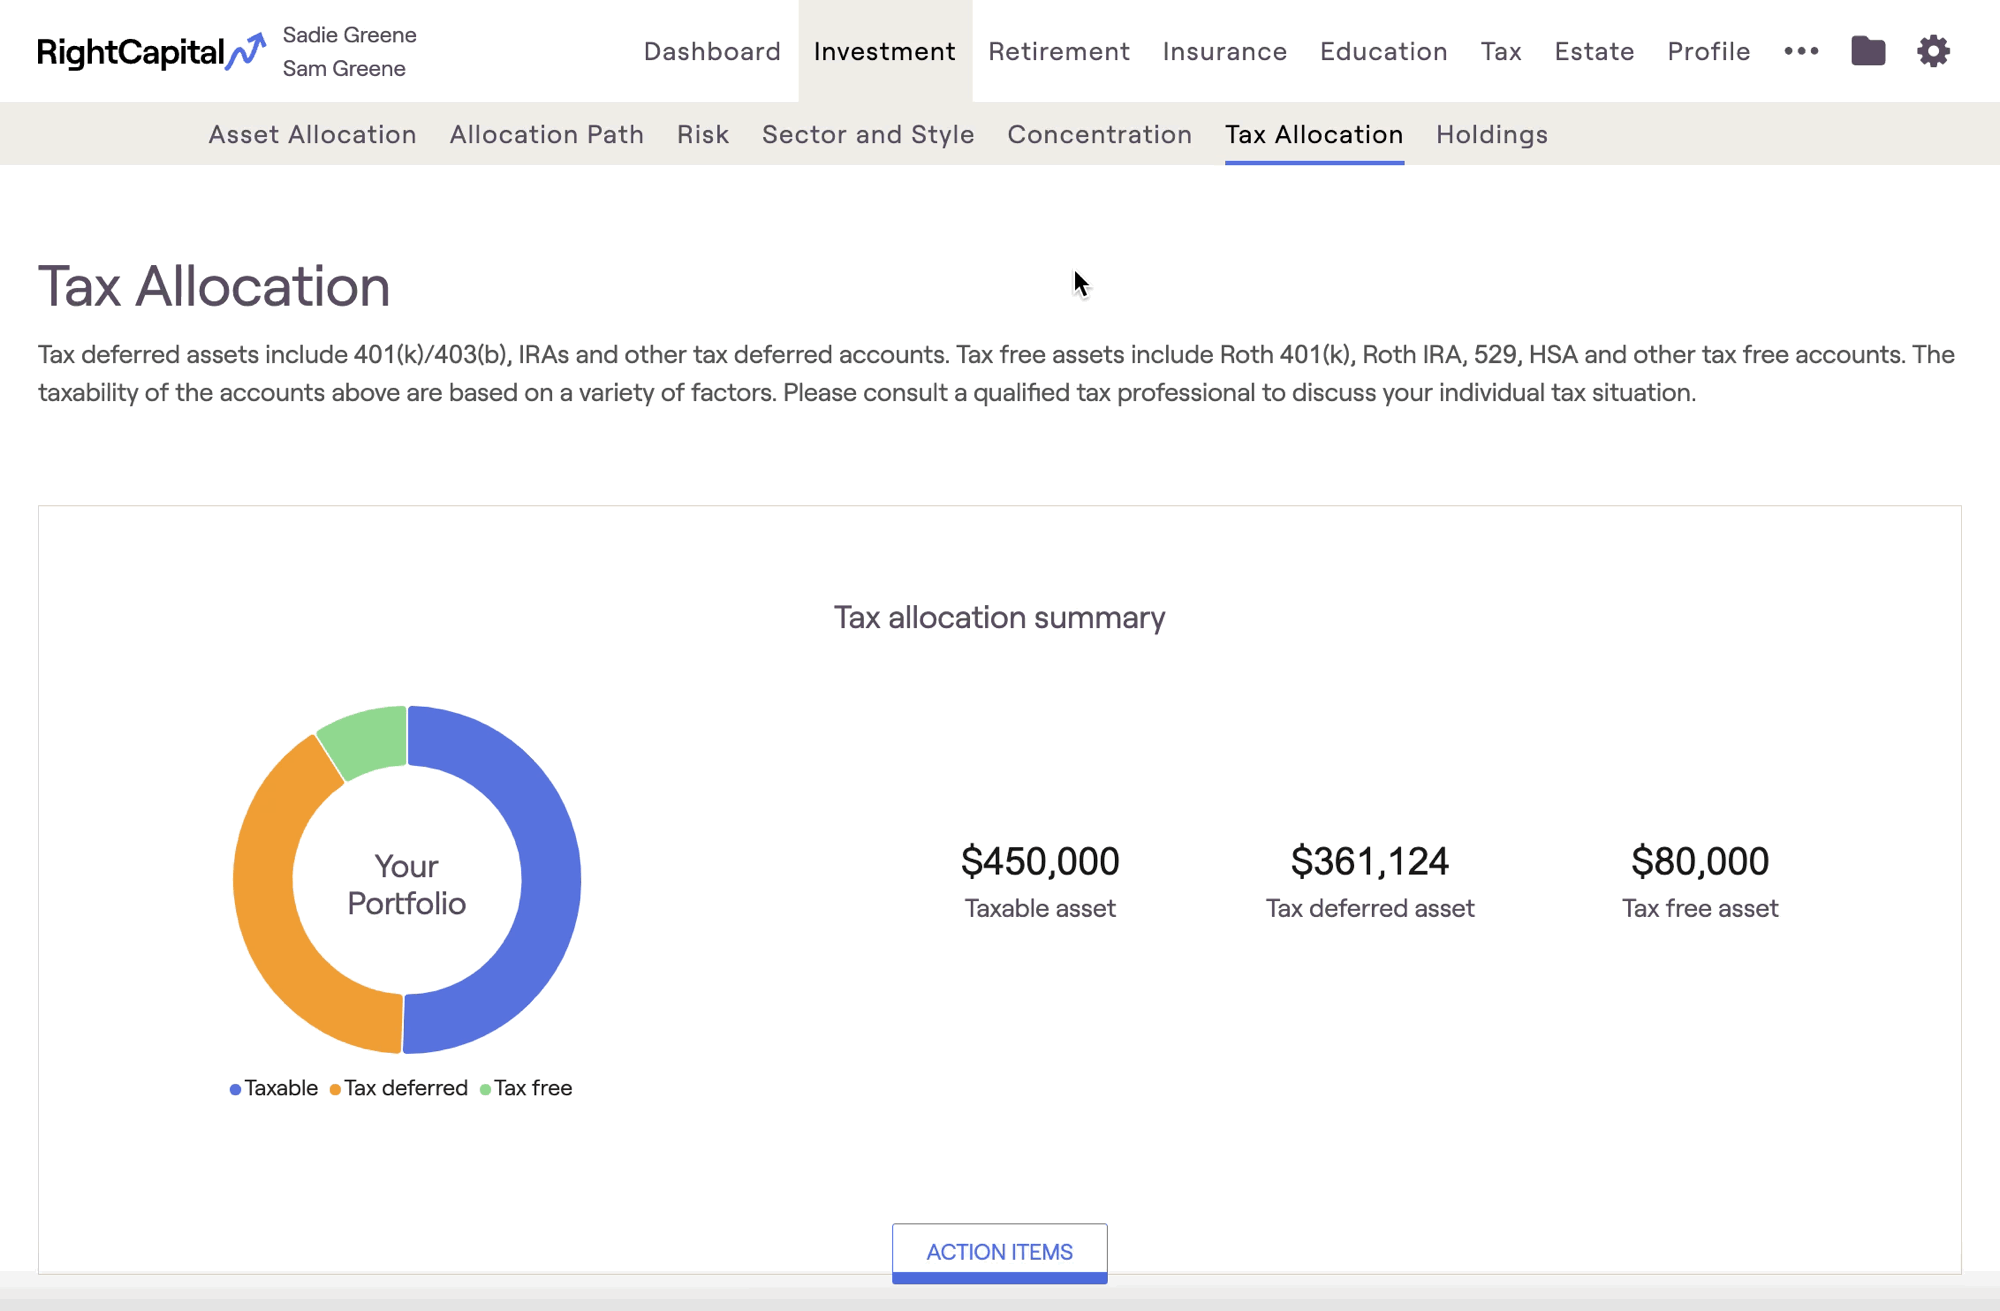Open the folder vault icon
The width and height of the screenshot is (2000, 1311).
1868,51
